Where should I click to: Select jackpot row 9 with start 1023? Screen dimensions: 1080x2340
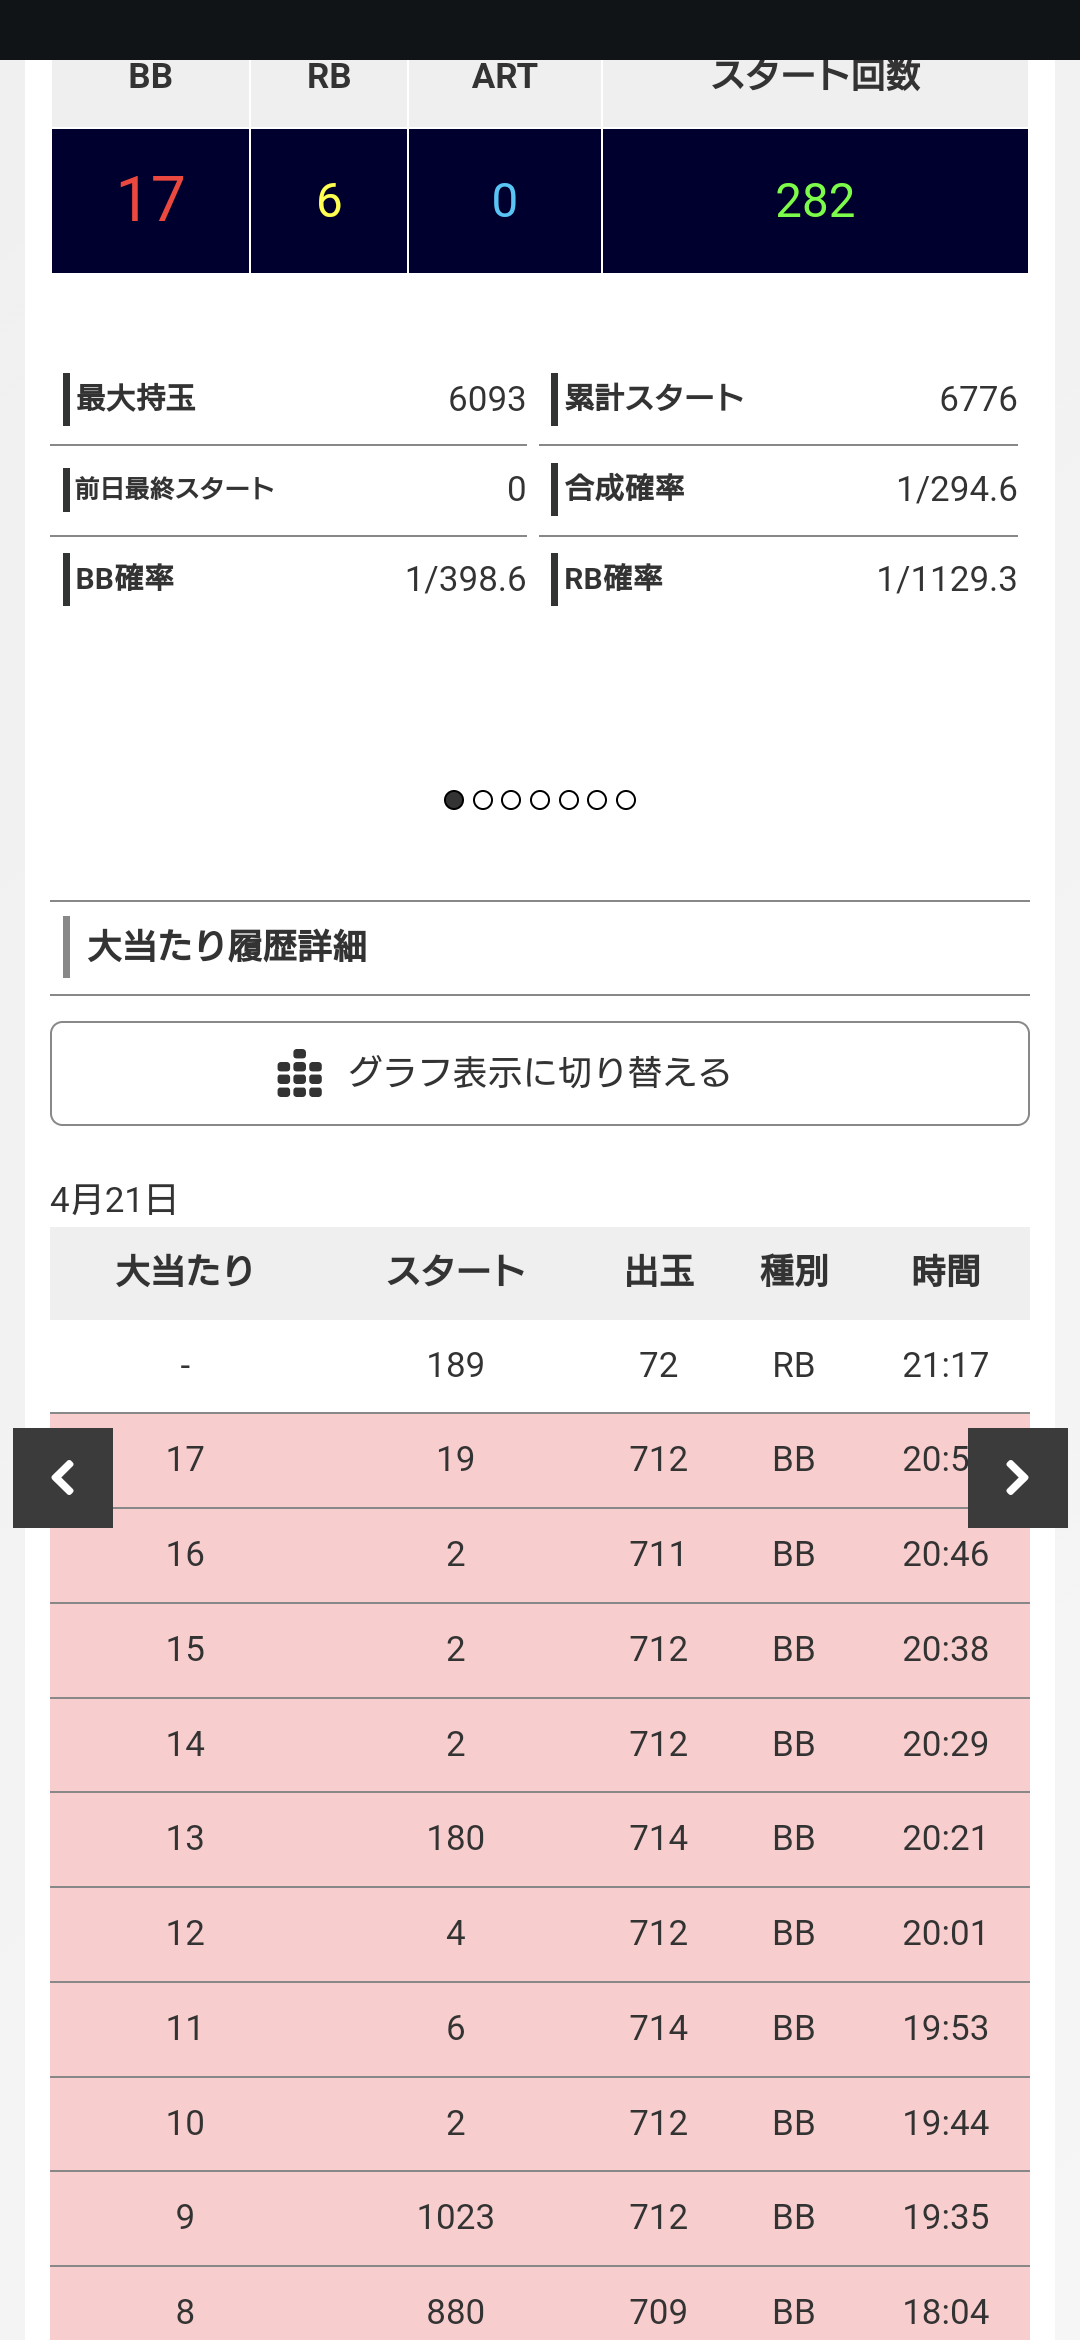(x=540, y=2218)
